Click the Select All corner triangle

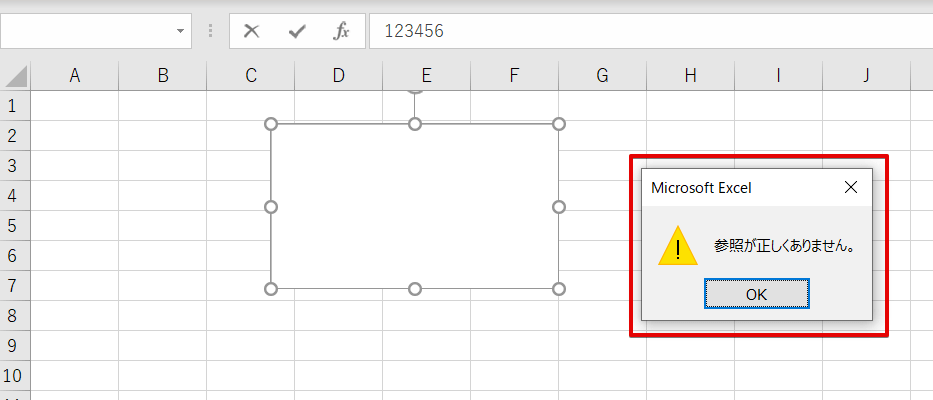pos(15,76)
